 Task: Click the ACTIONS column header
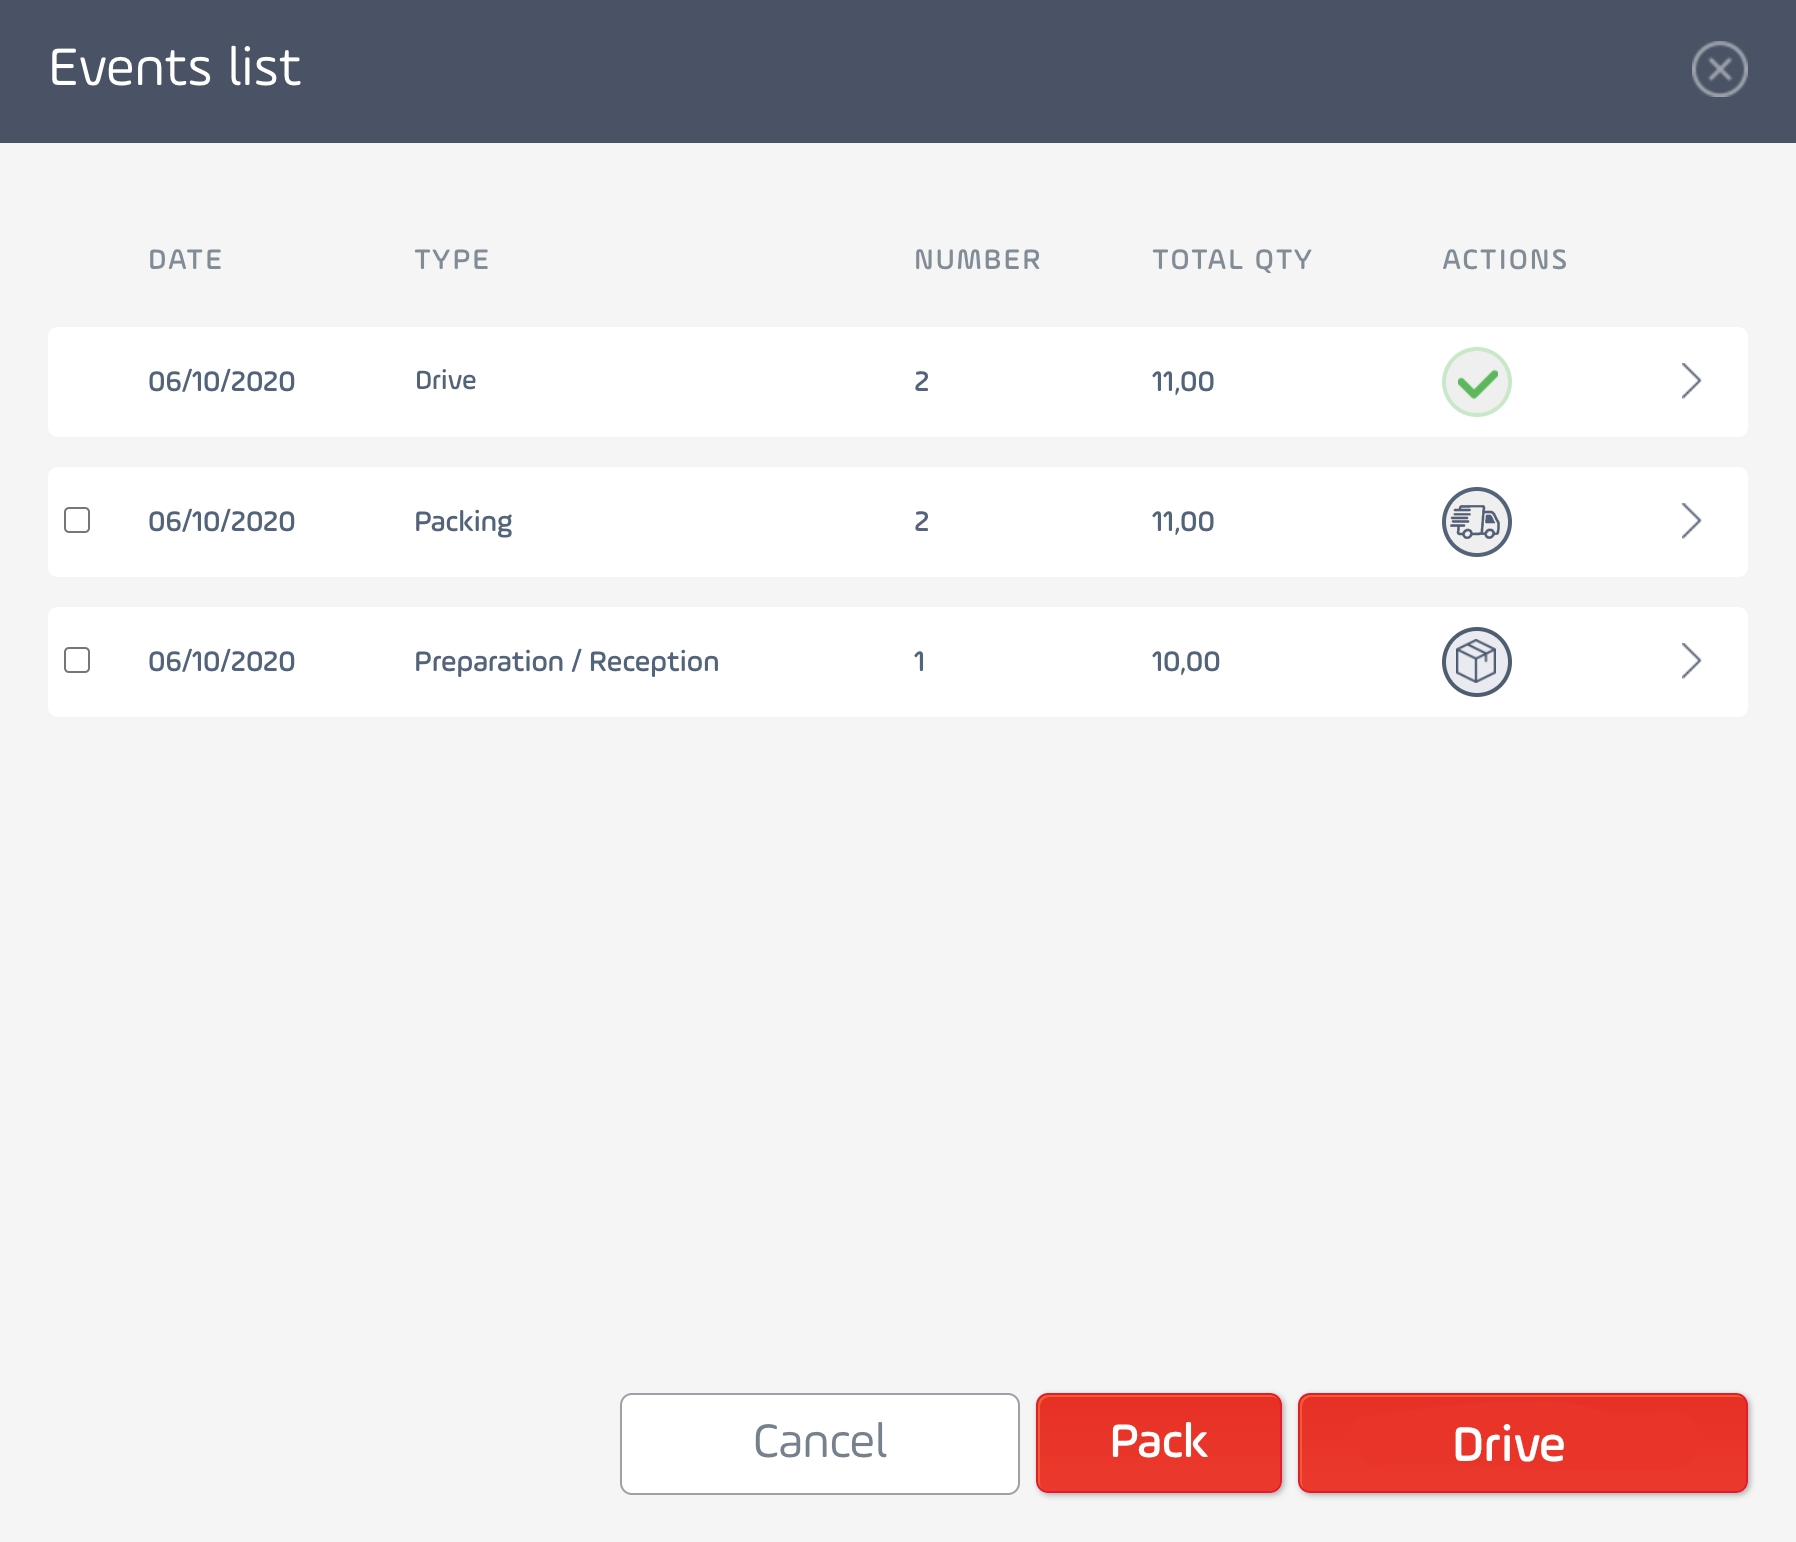pyautogui.click(x=1505, y=260)
